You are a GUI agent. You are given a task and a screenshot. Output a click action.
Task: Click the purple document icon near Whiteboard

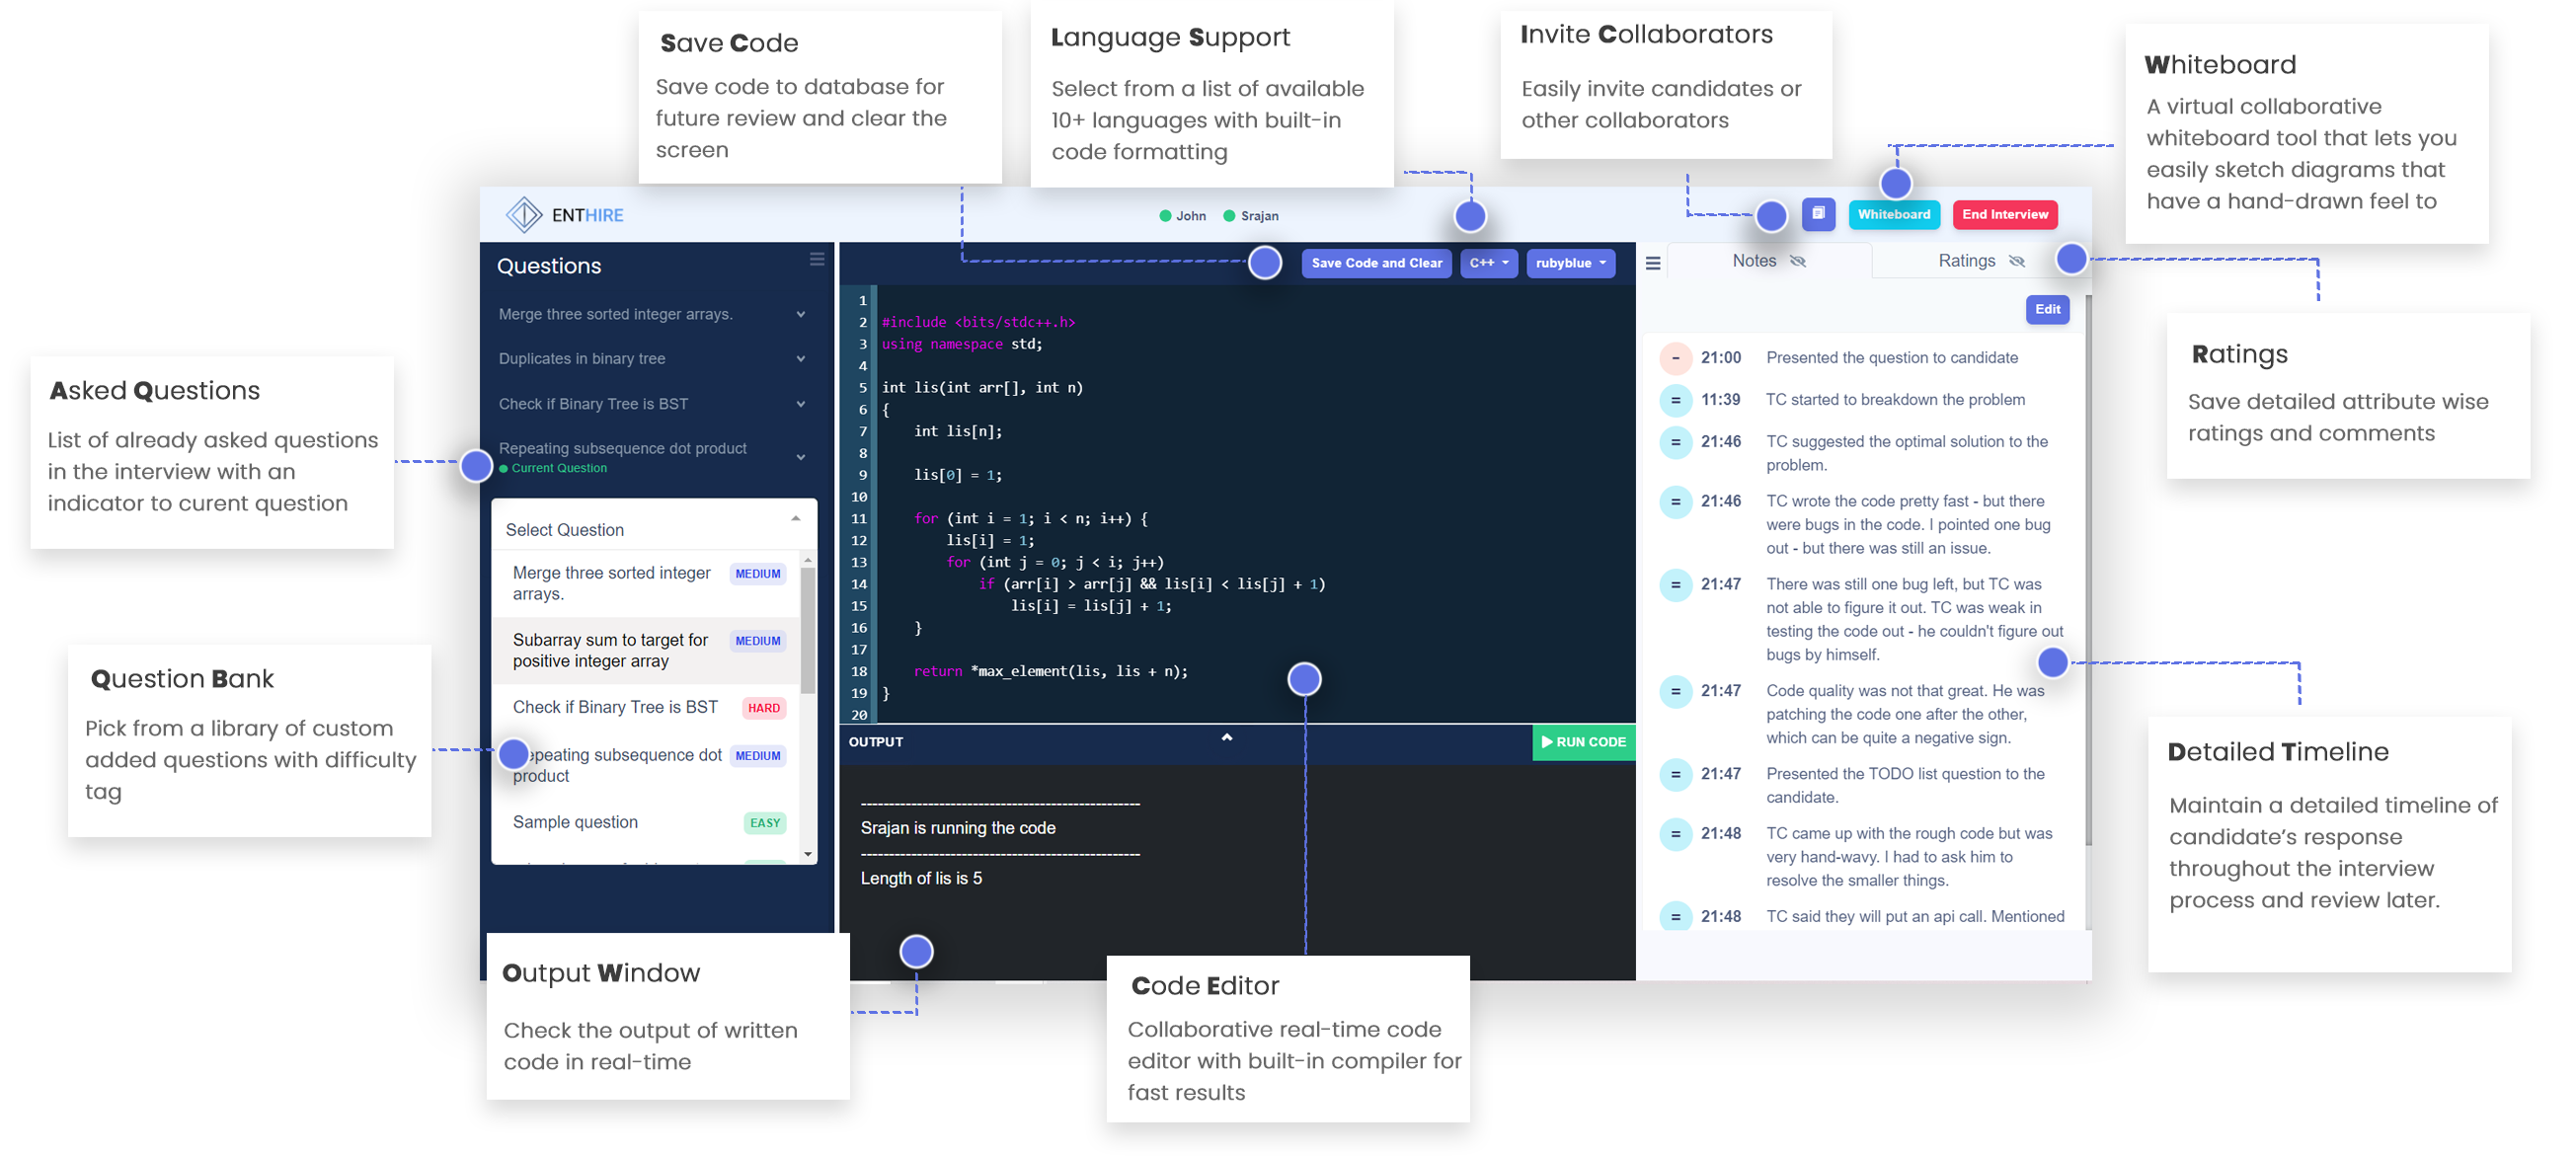[x=1818, y=213]
